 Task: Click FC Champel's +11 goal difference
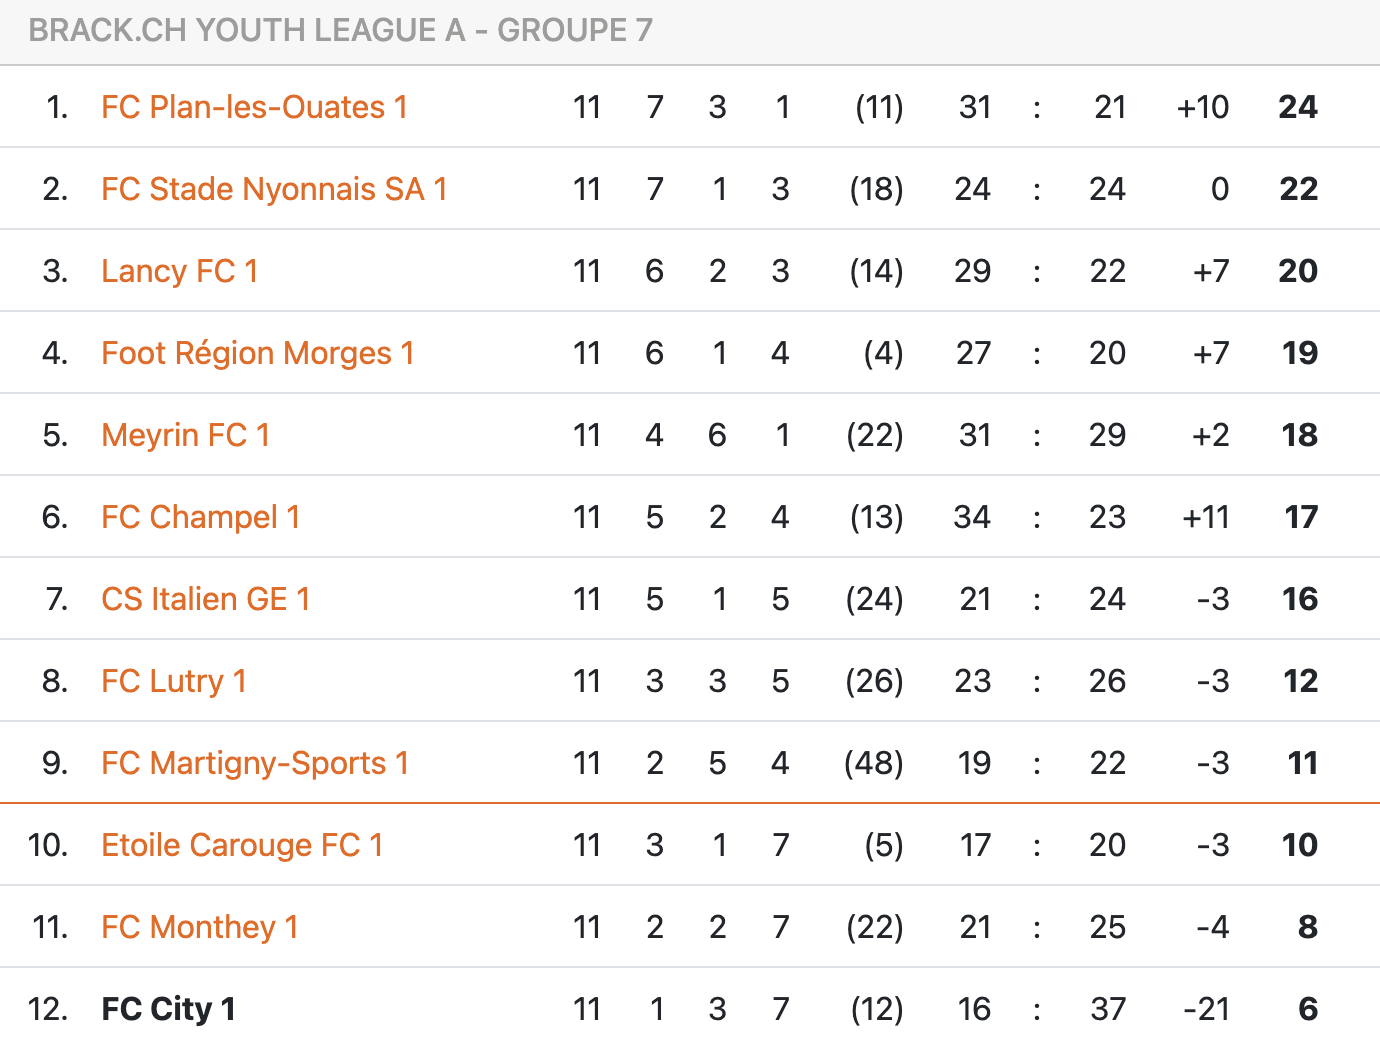[x=1205, y=517]
